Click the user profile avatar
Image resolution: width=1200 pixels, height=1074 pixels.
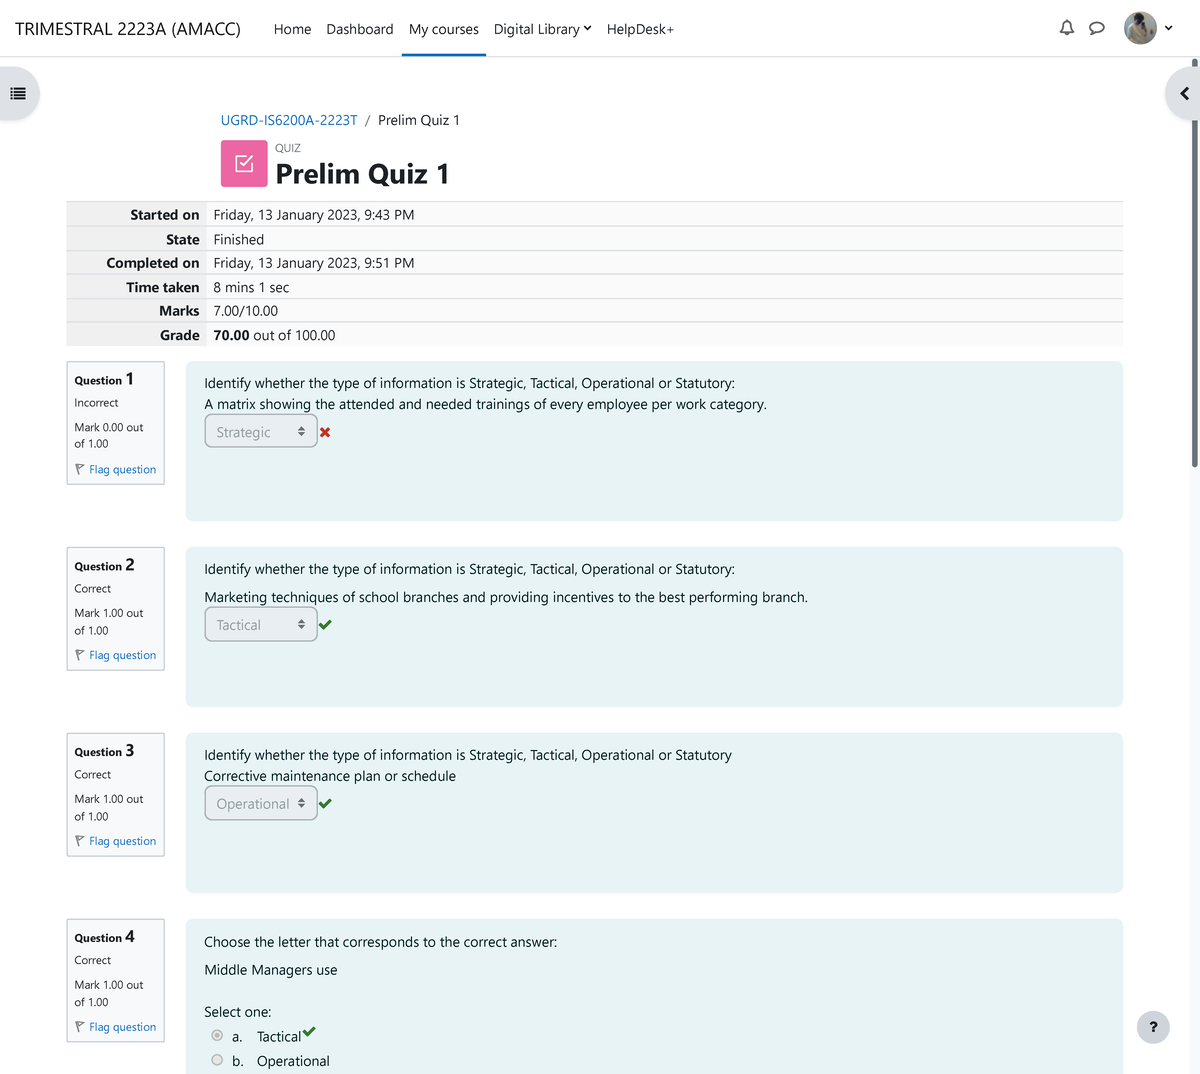click(x=1140, y=28)
